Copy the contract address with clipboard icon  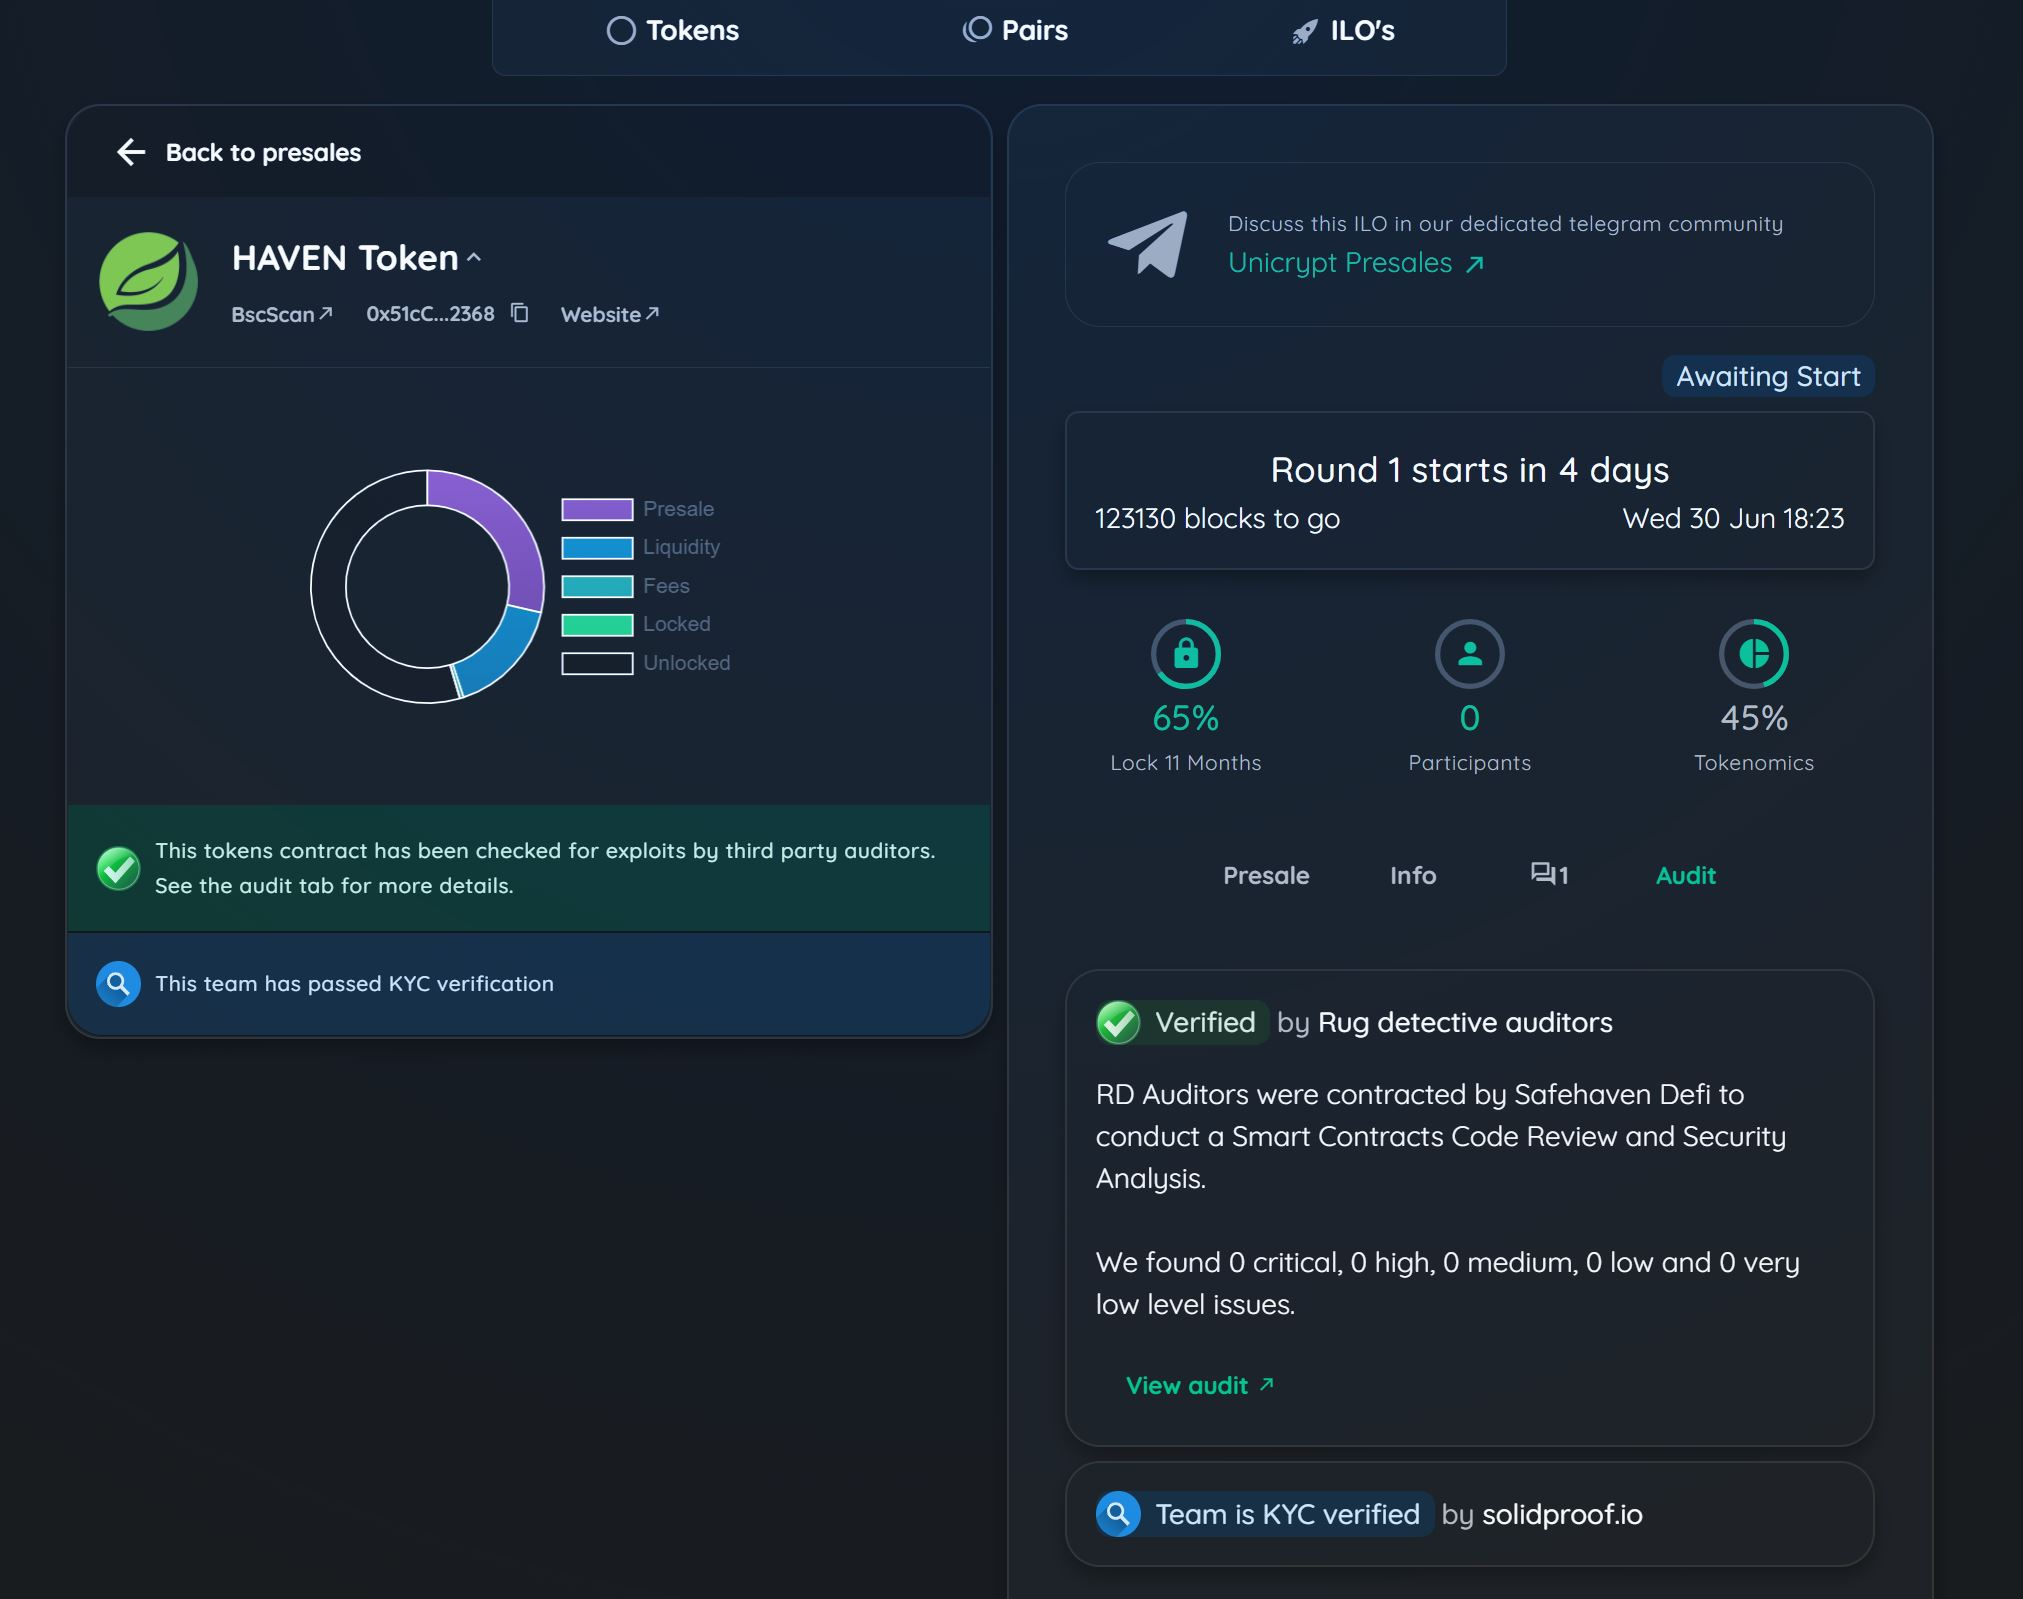coord(519,313)
